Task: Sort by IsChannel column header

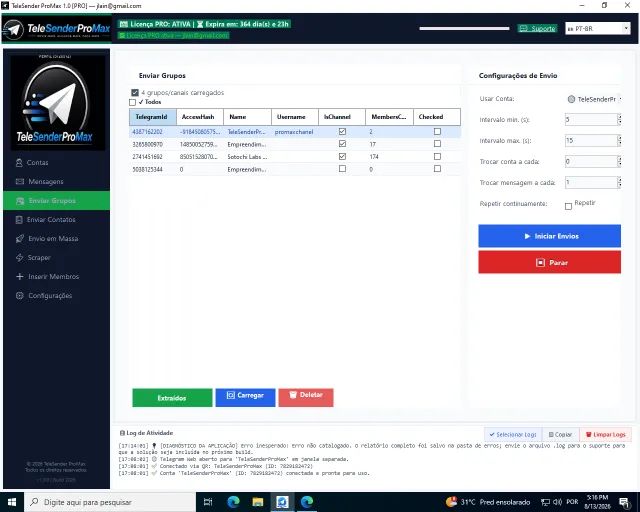Action: (x=342, y=117)
